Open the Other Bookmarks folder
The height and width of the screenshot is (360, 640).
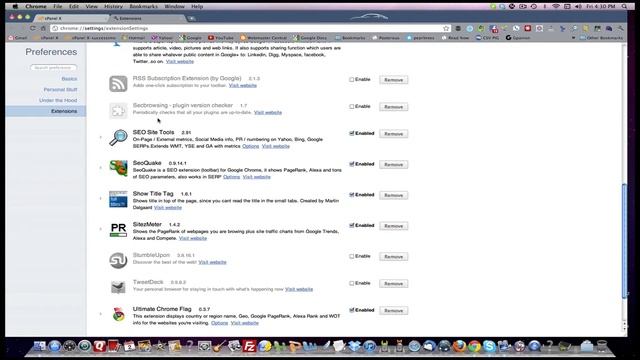[602, 38]
